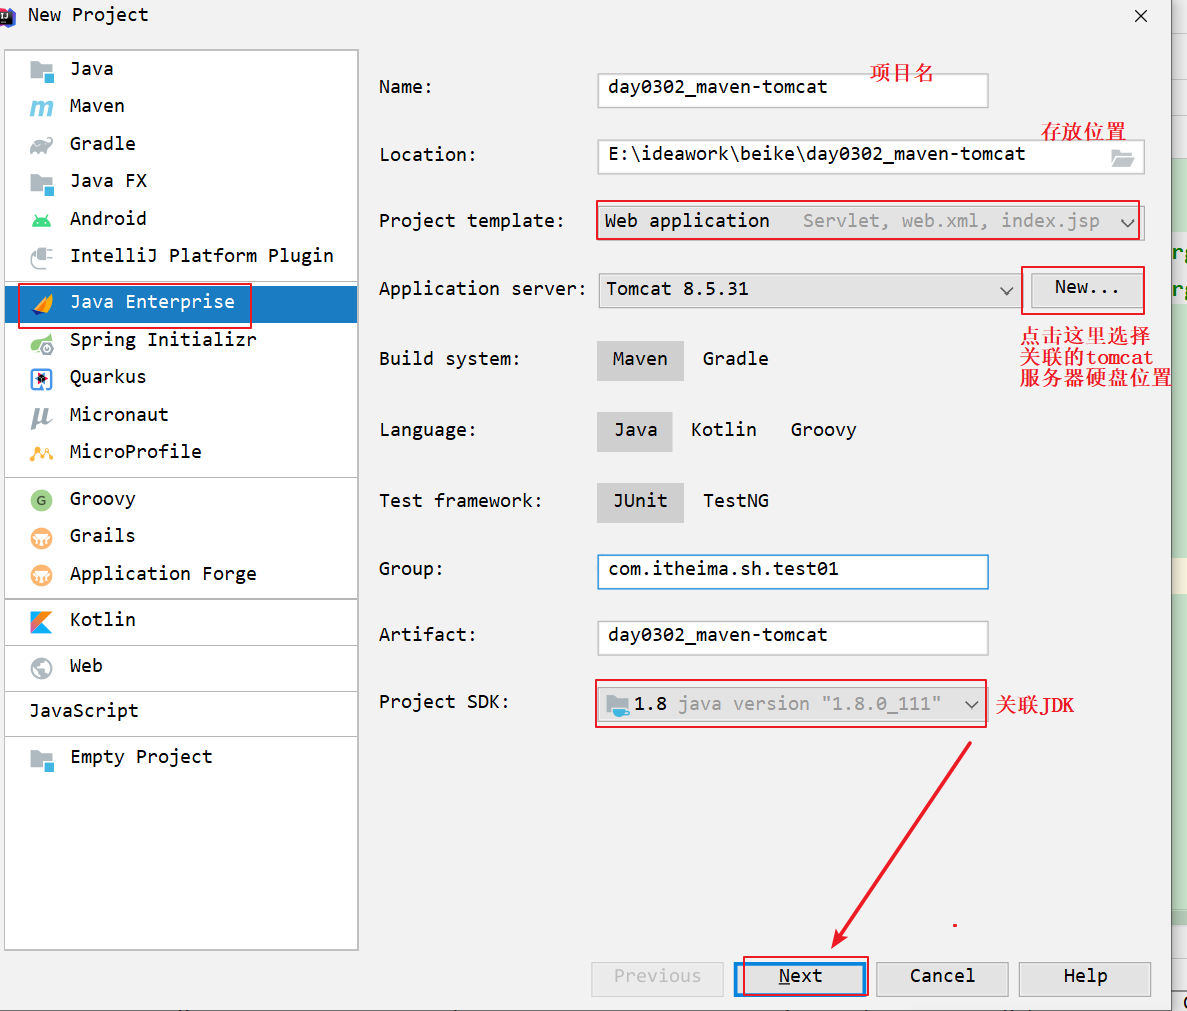Select the Quarkus icon in sidebar
Image resolution: width=1187 pixels, height=1011 pixels.
coord(41,379)
